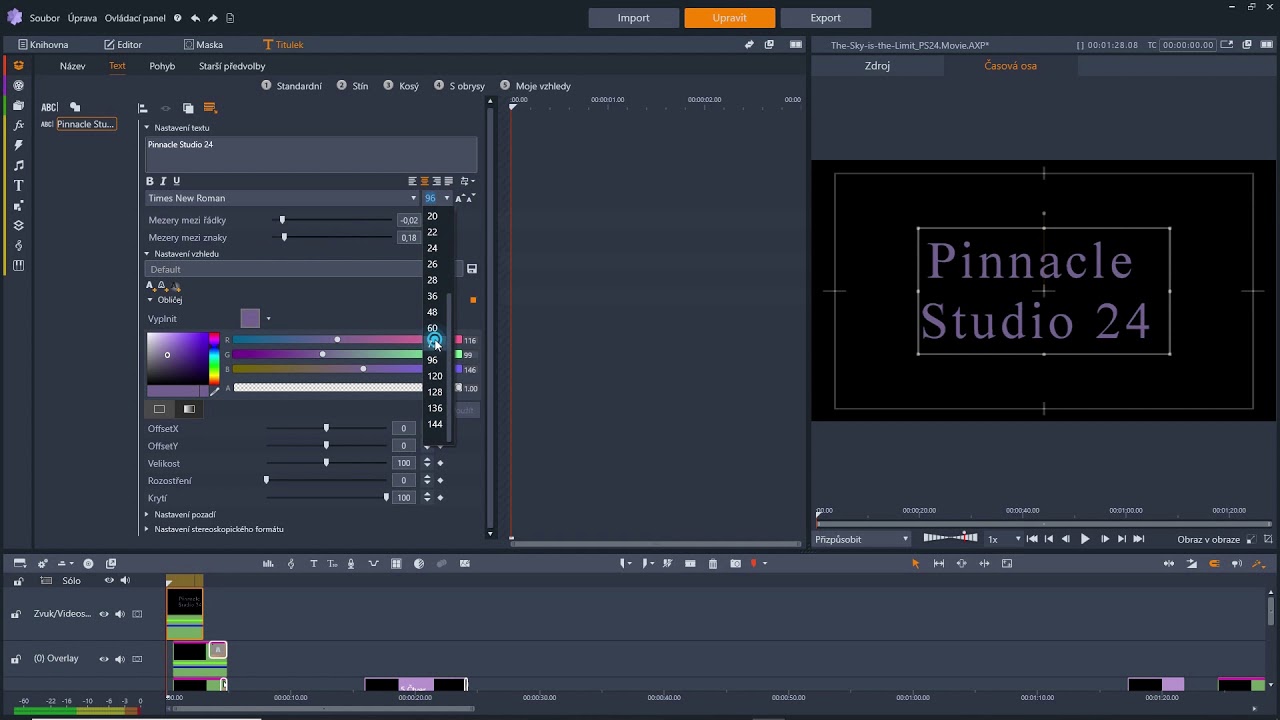1280x720 pixels.
Task: Click the help question mark icon
Action: [x=177, y=18]
